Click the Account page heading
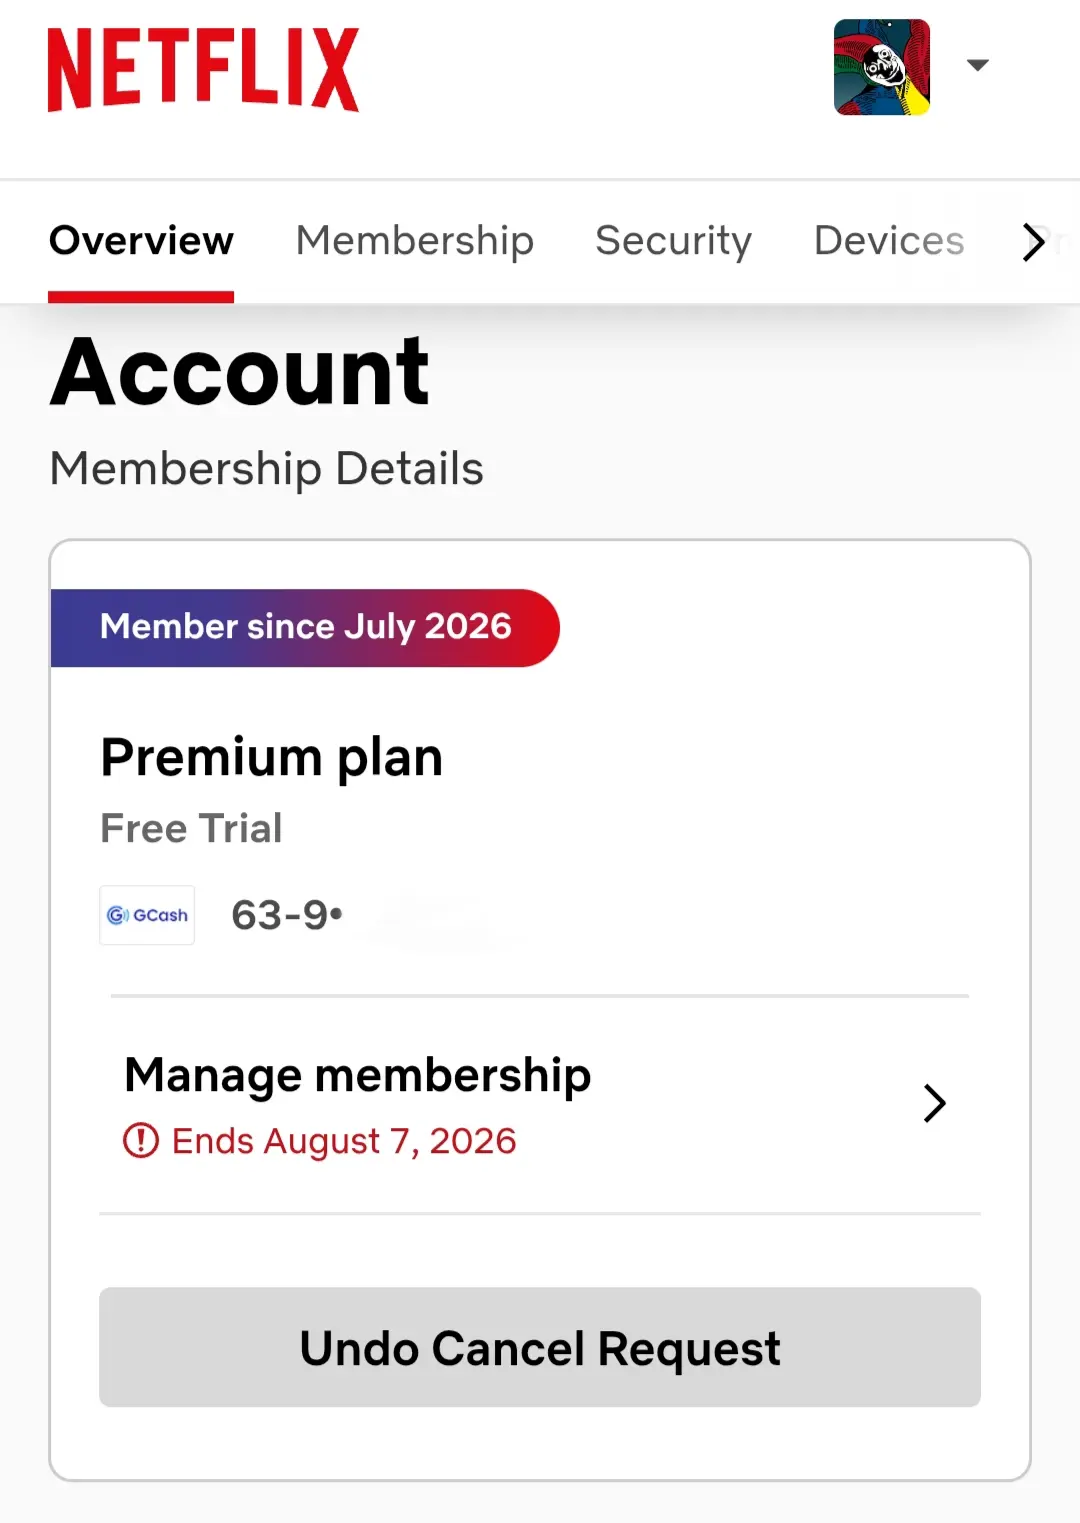The width and height of the screenshot is (1080, 1523). coord(240,372)
